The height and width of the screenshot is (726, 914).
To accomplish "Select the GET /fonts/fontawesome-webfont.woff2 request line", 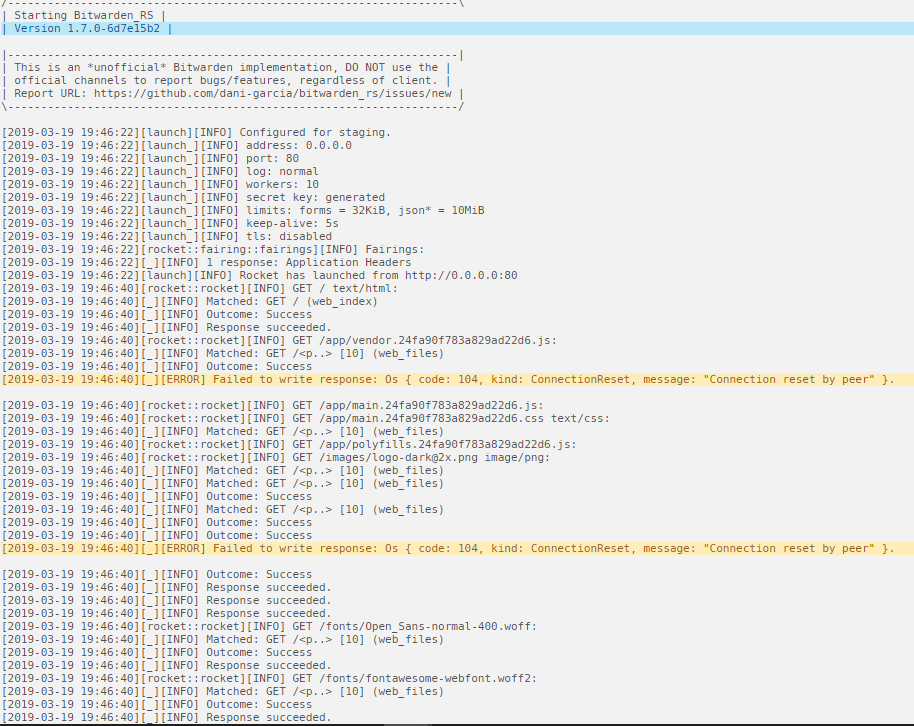I will pos(269,678).
